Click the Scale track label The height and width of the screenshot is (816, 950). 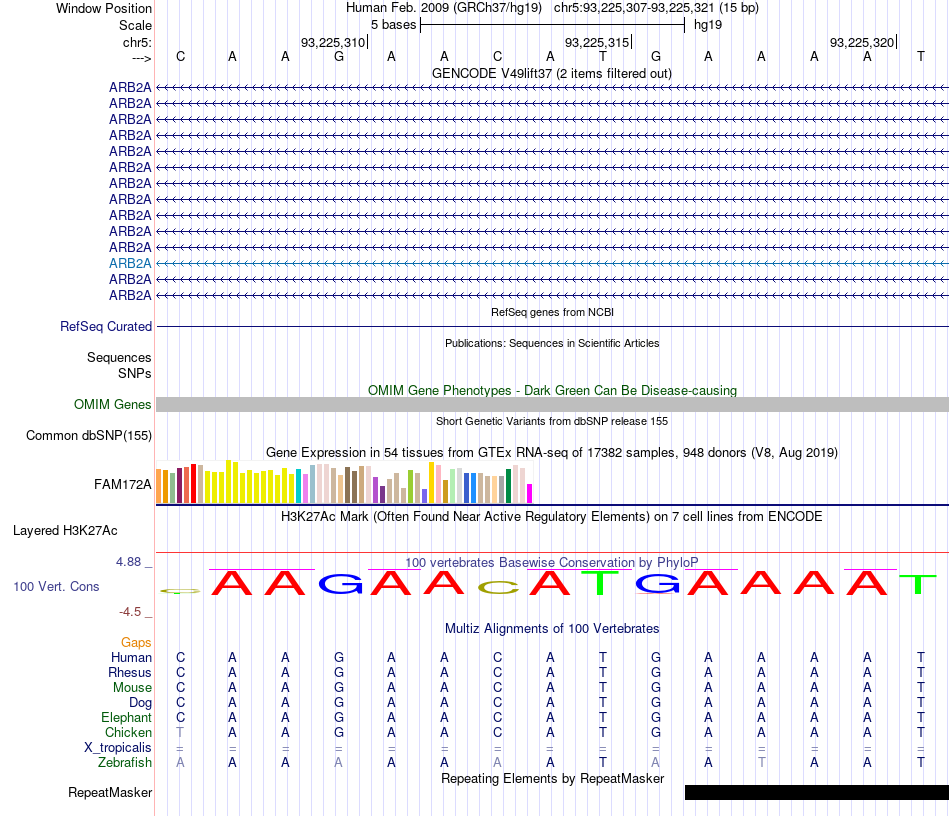(x=135, y=25)
